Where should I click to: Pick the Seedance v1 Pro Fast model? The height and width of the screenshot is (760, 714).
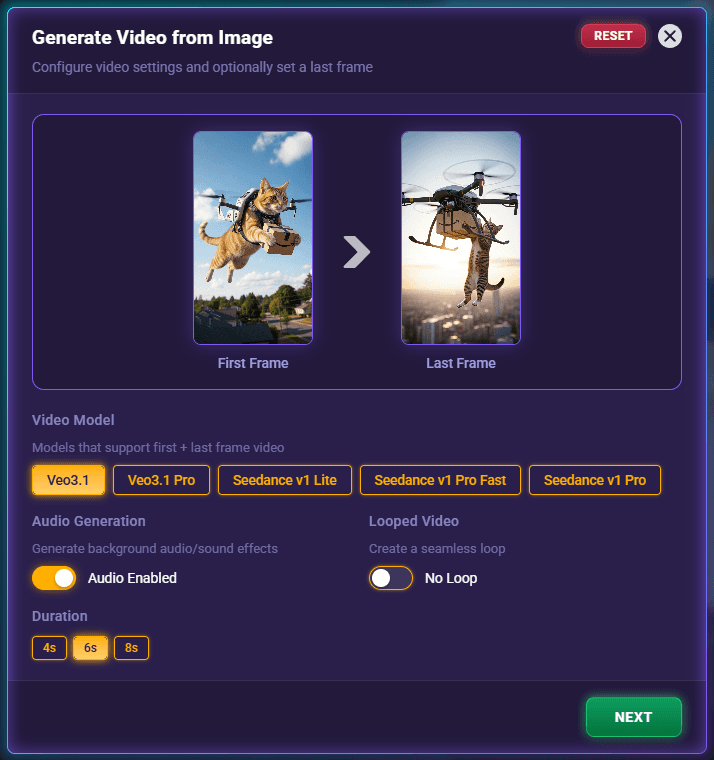(440, 480)
